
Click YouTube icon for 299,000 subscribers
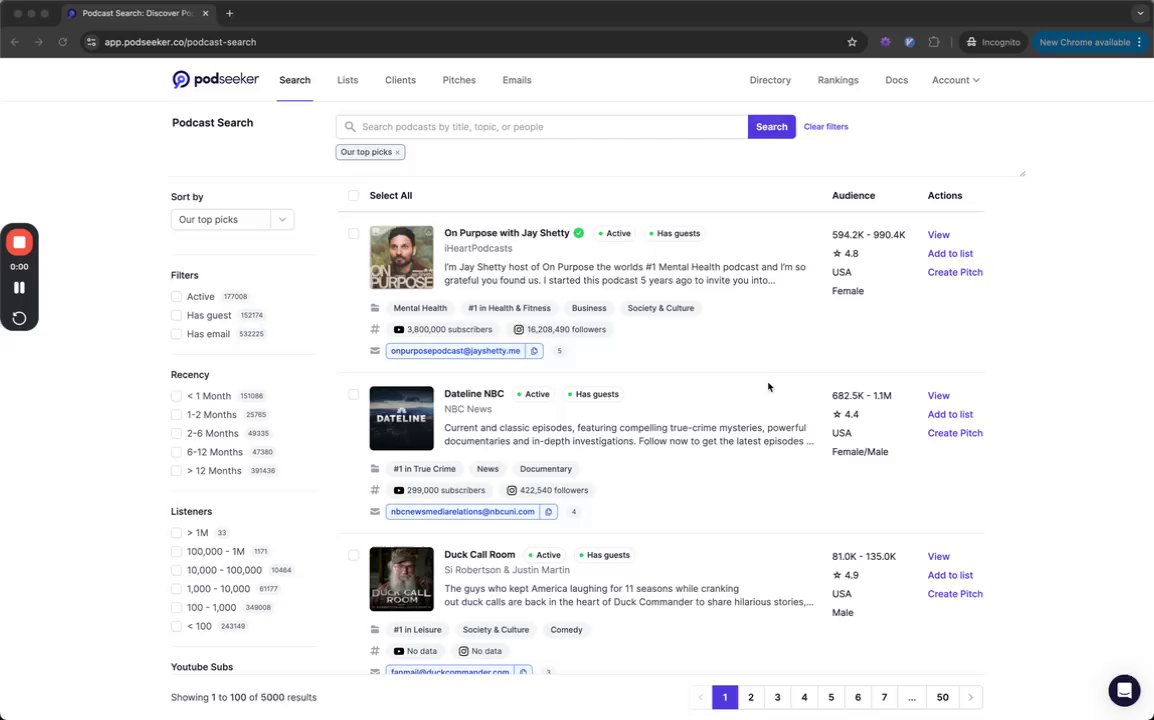[x=399, y=490]
